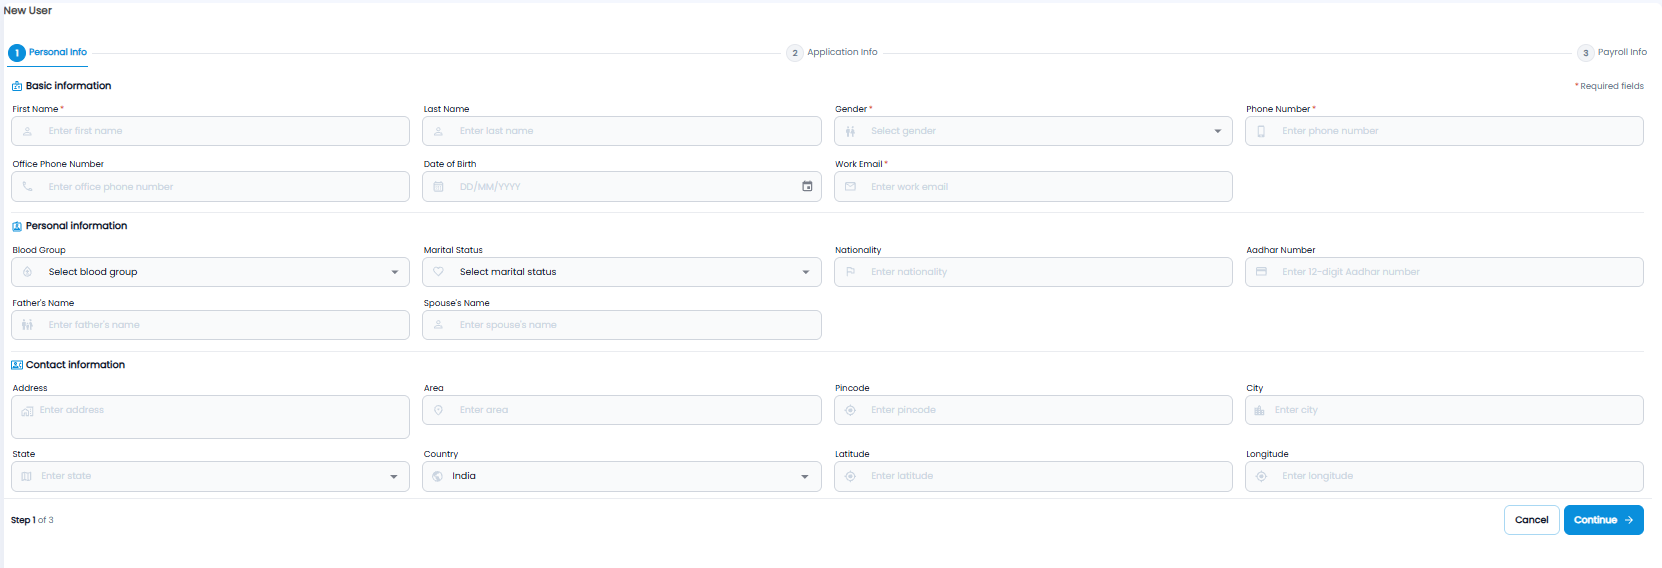
Task: Click the 'Step 1 of 3' text
Action: tap(32, 520)
